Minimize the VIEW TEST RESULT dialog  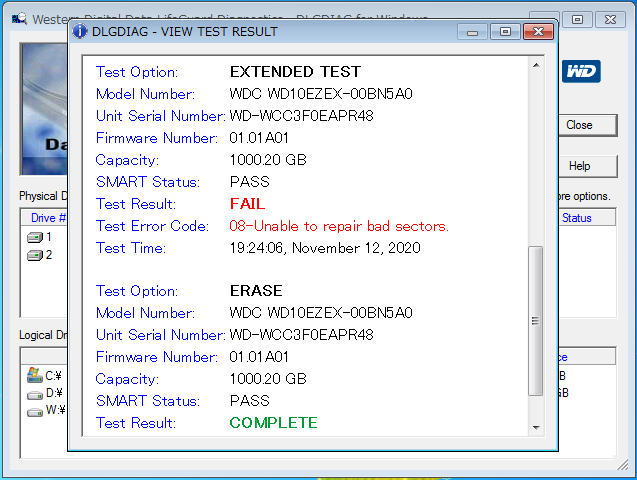pos(472,32)
